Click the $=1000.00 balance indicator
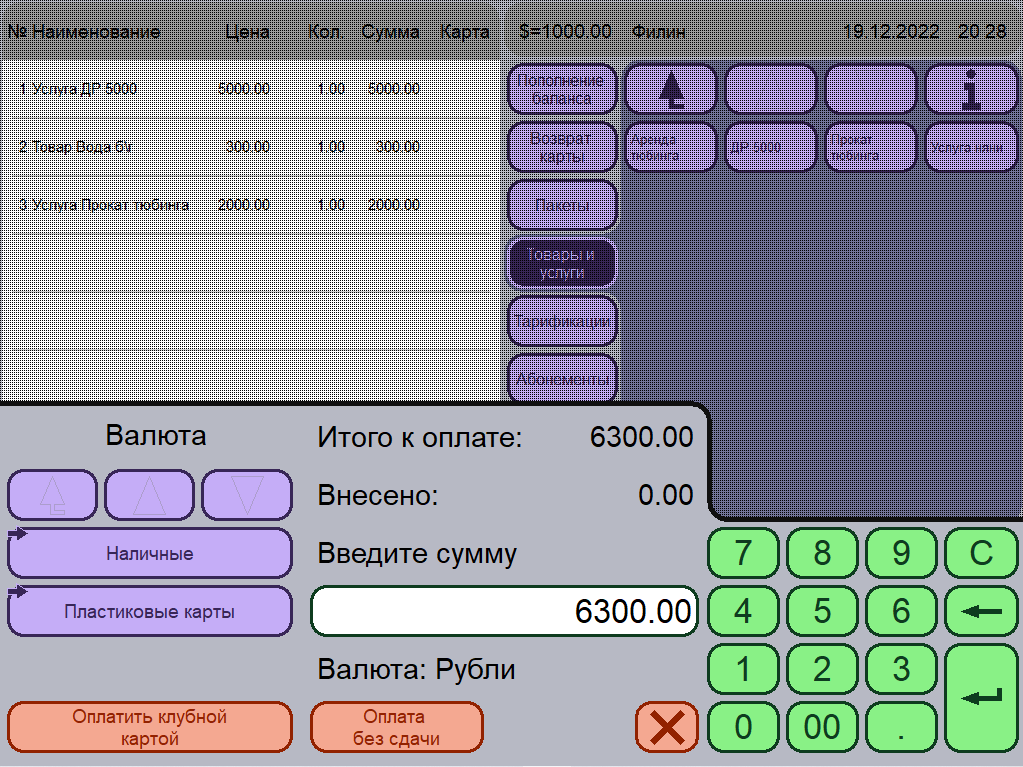The height and width of the screenshot is (767, 1023). click(566, 31)
